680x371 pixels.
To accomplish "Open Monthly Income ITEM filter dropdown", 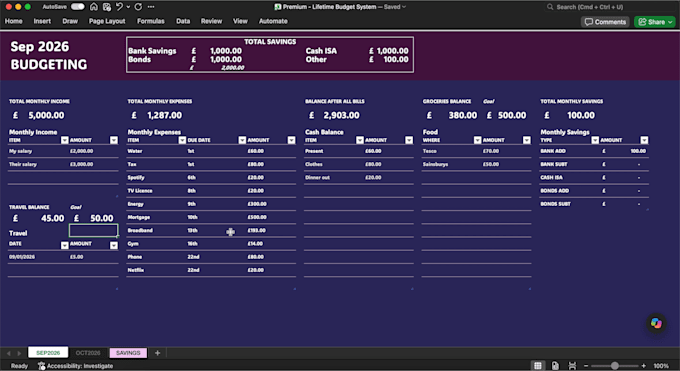I will click(65, 140).
